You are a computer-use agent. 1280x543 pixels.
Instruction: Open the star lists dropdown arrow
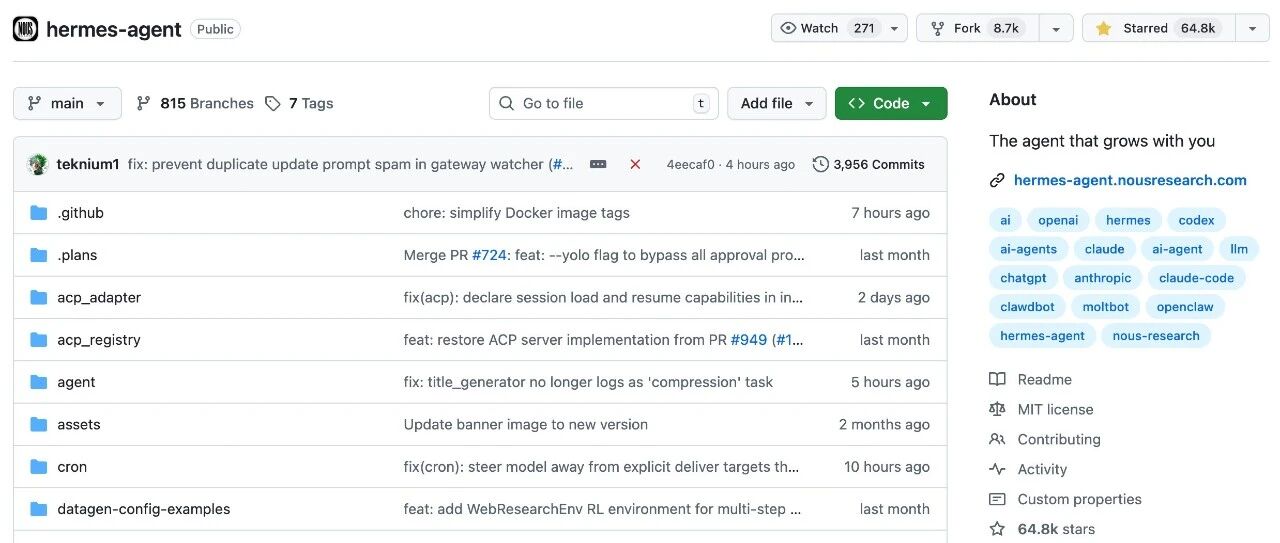click(x=1252, y=28)
